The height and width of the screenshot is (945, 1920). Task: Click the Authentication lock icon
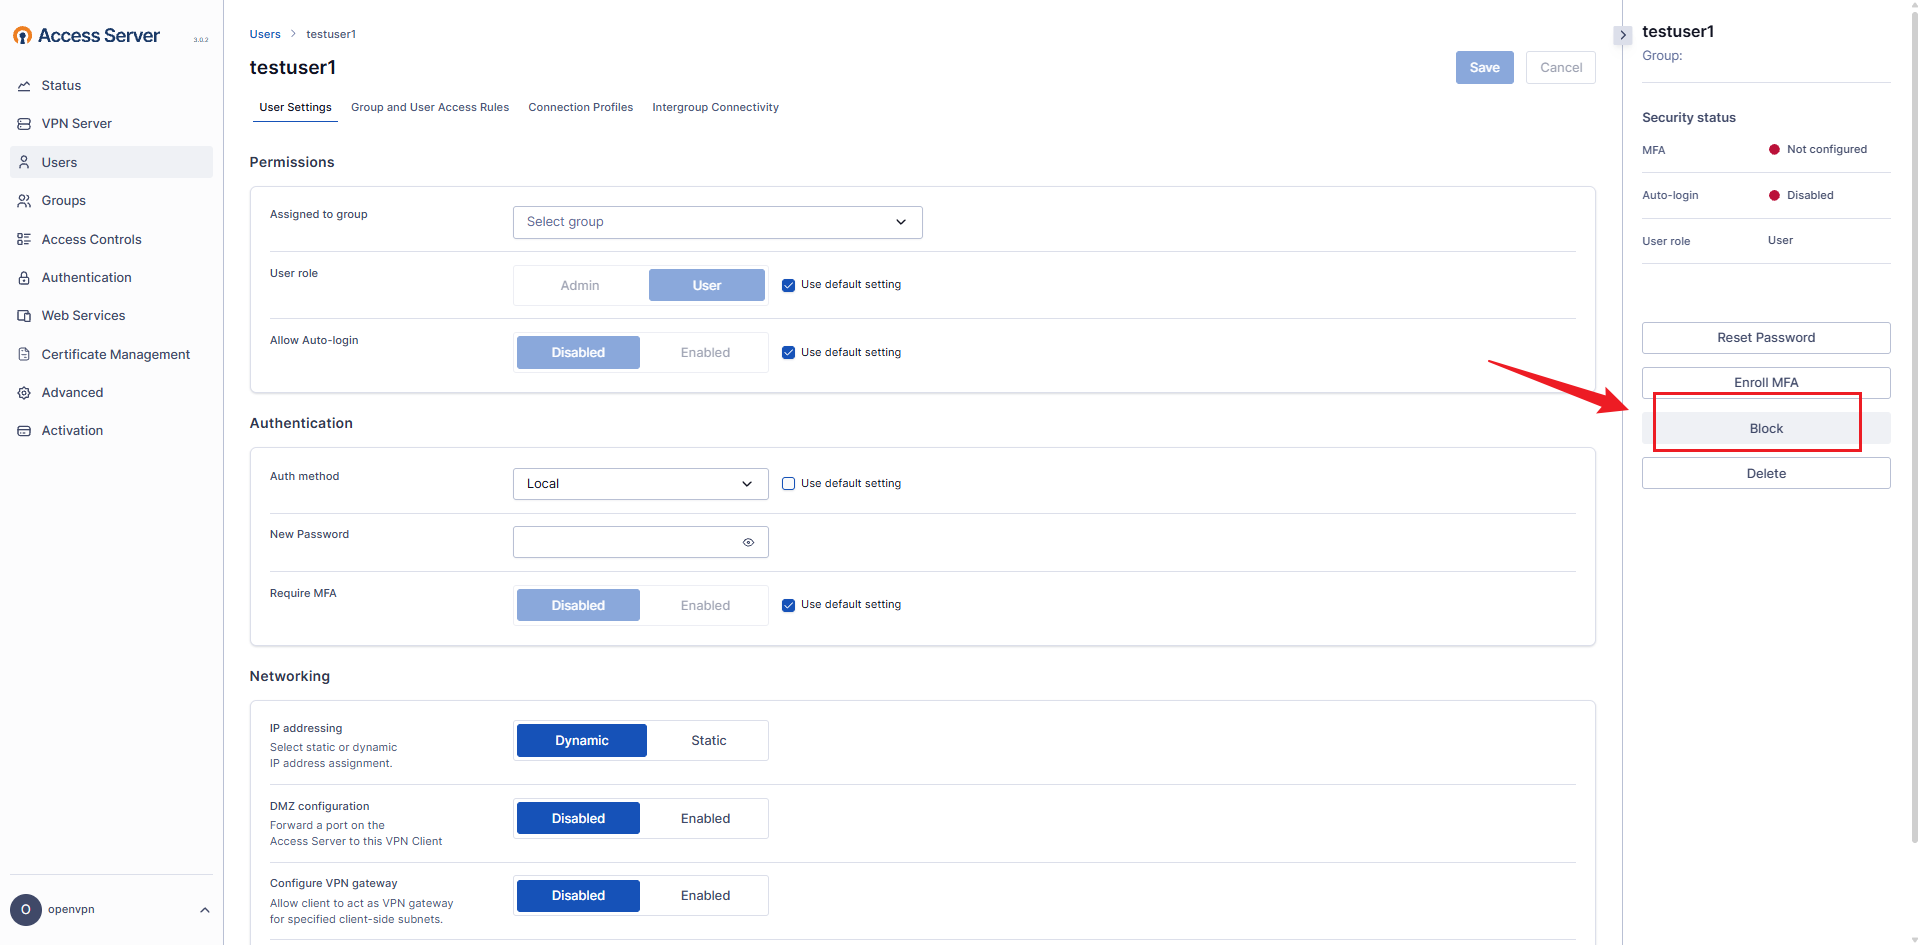click(24, 278)
